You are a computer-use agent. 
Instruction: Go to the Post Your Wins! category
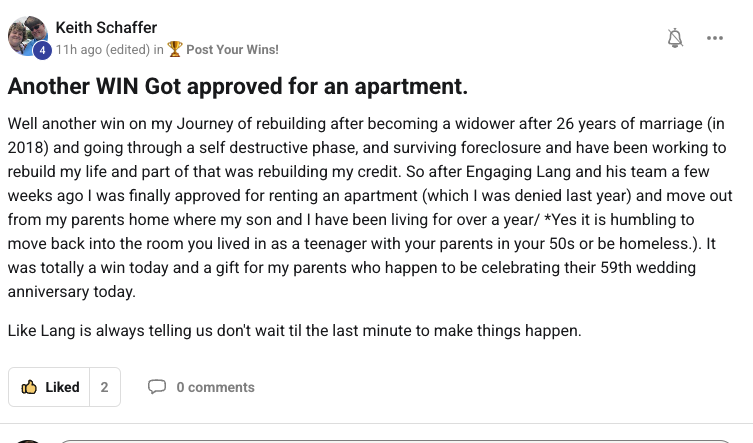point(232,49)
